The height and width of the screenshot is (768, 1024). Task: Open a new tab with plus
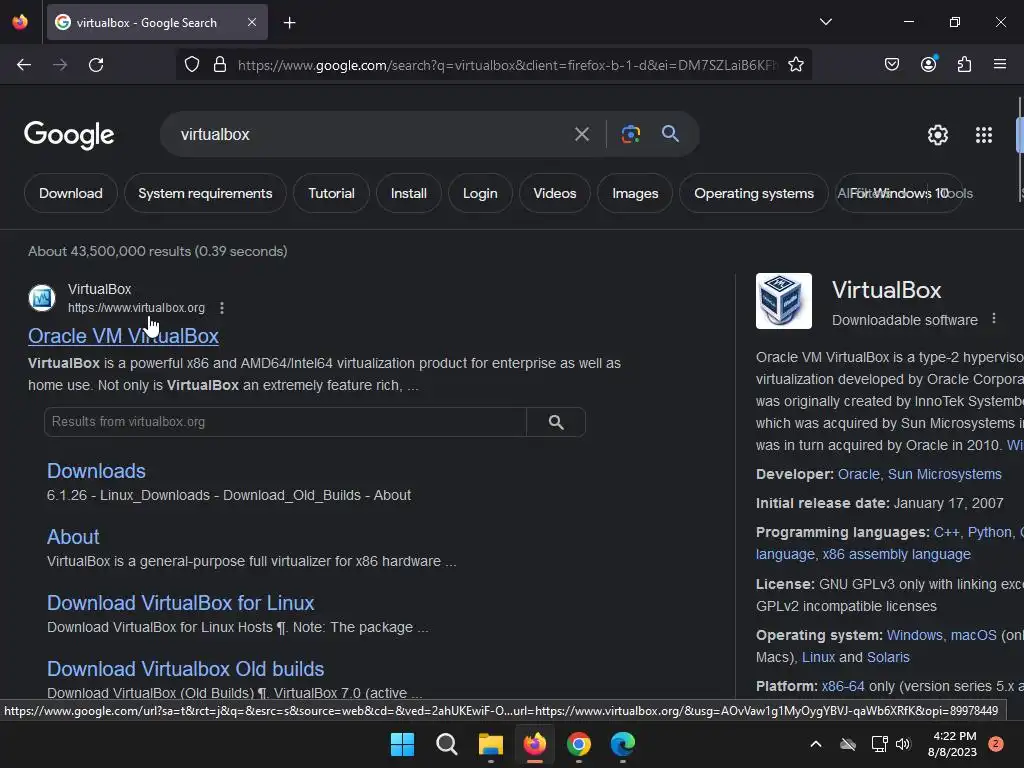pyautogui.click(x=289, y=23)
